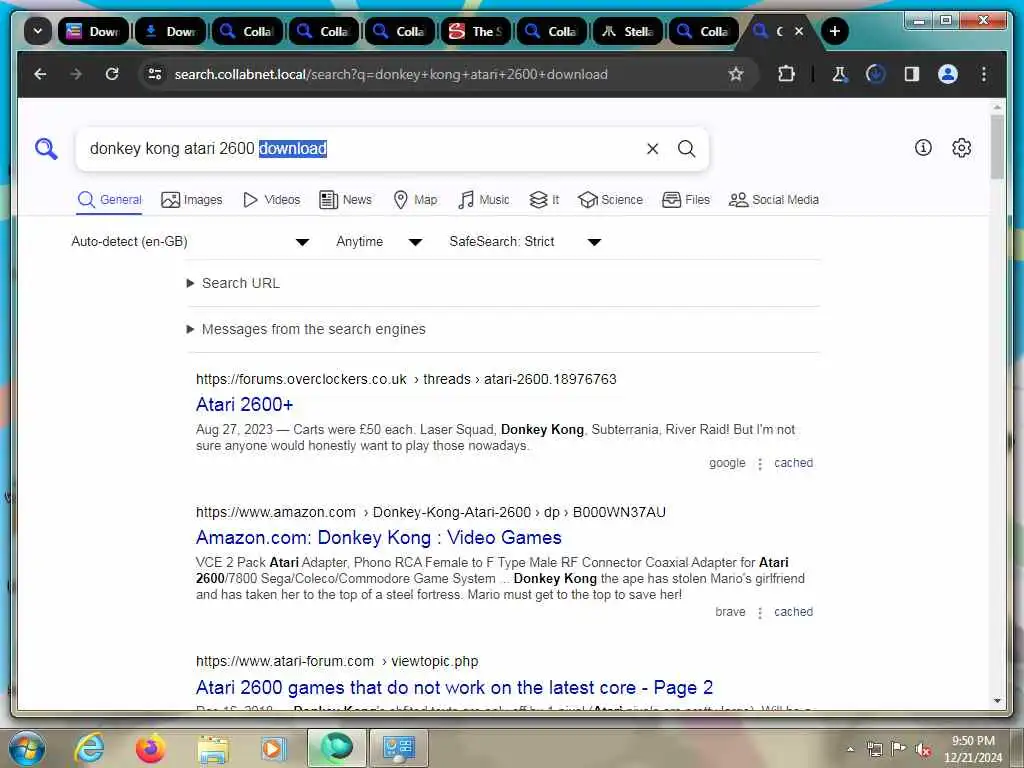This screenshot has height=768, width=1024.
Task: Click the browser forward arrow
Action: (76, 74)
